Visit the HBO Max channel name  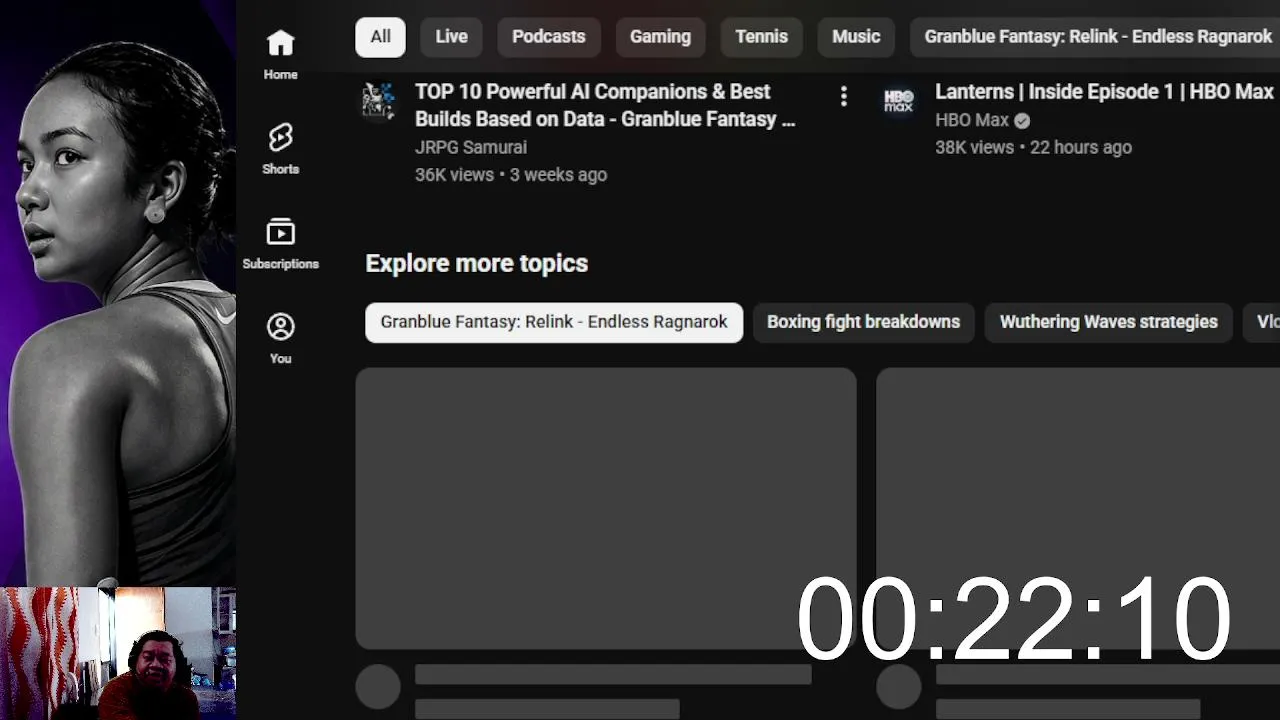(972, 120)
